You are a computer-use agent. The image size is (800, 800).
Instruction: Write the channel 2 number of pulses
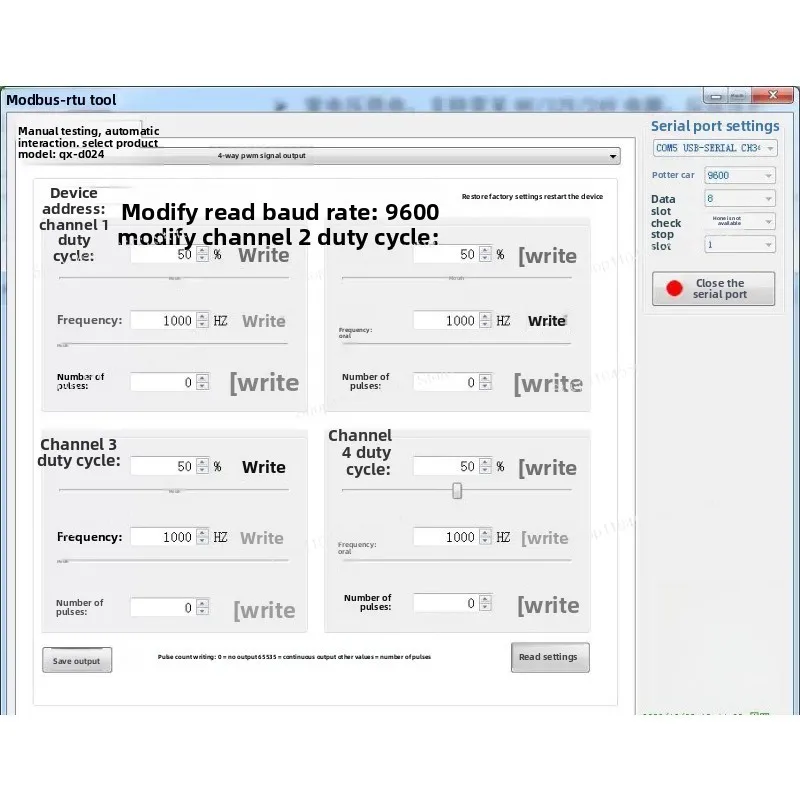548,384
